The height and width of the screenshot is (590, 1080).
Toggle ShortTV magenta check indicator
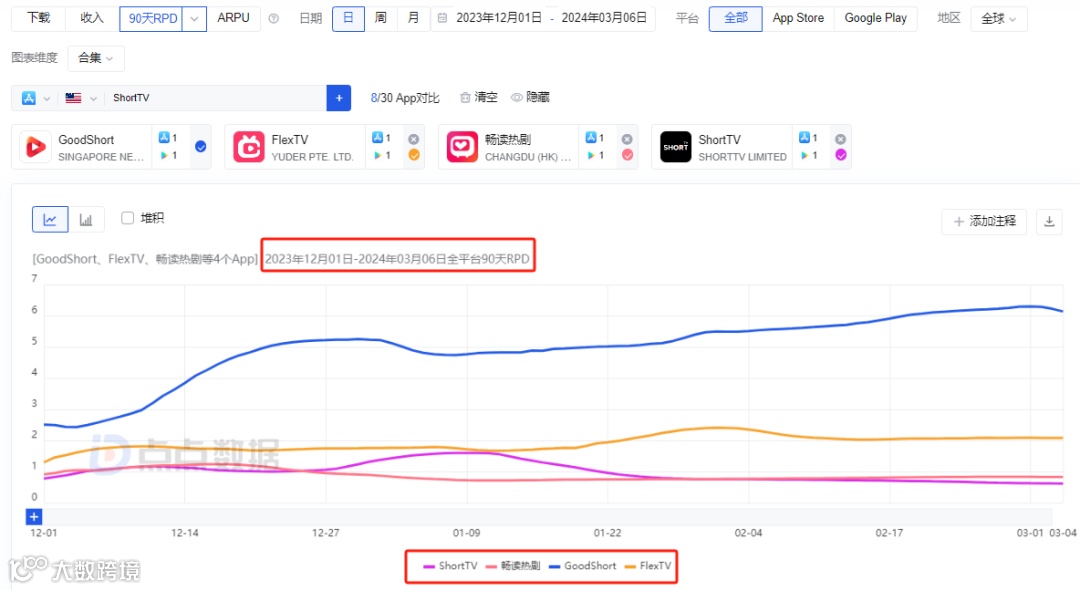click(x=841, y=155)
